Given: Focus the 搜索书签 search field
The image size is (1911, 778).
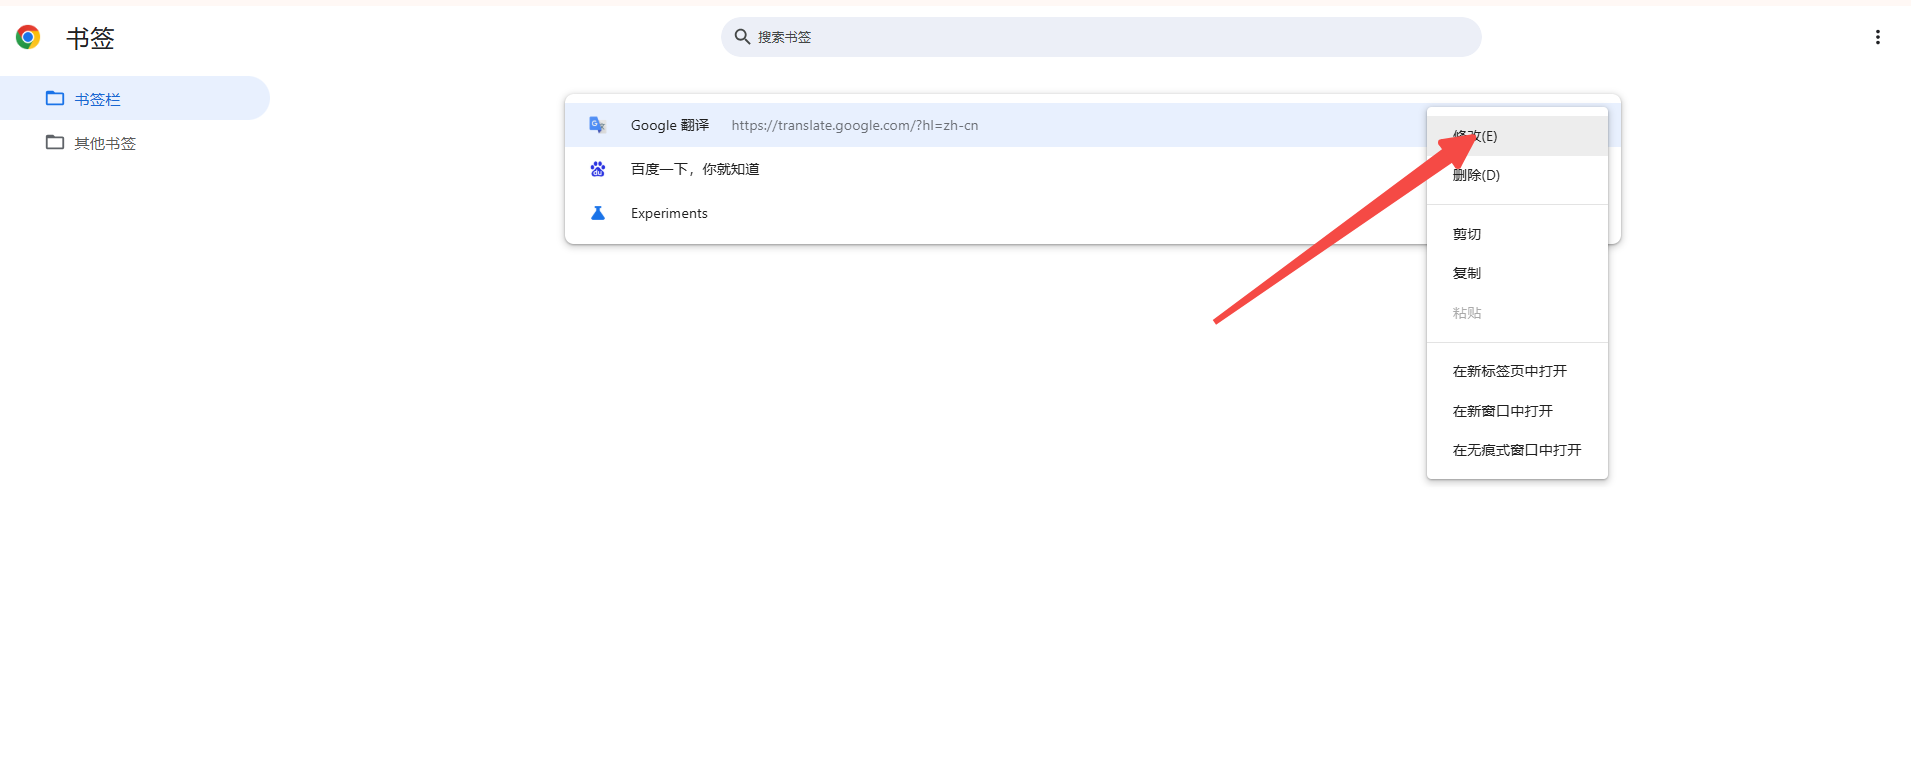Looking at the screenshot, I should [x=1101, y=37].
